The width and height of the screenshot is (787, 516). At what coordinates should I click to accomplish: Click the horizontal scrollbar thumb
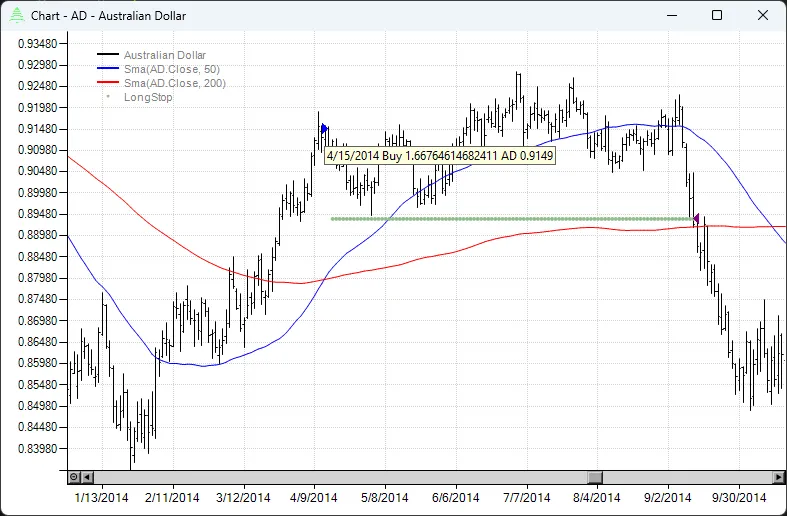[x=595, y=477]
